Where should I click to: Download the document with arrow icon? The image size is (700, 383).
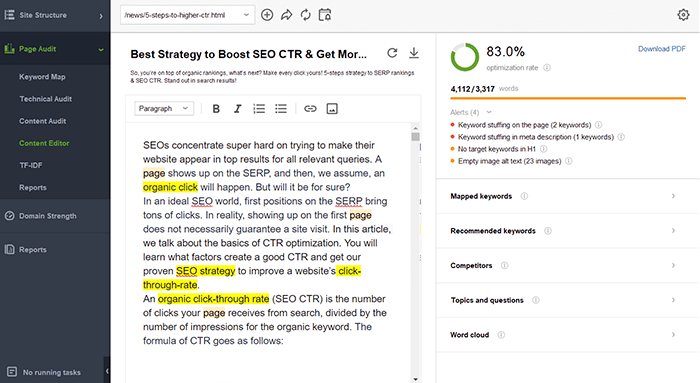coord(414,53)
